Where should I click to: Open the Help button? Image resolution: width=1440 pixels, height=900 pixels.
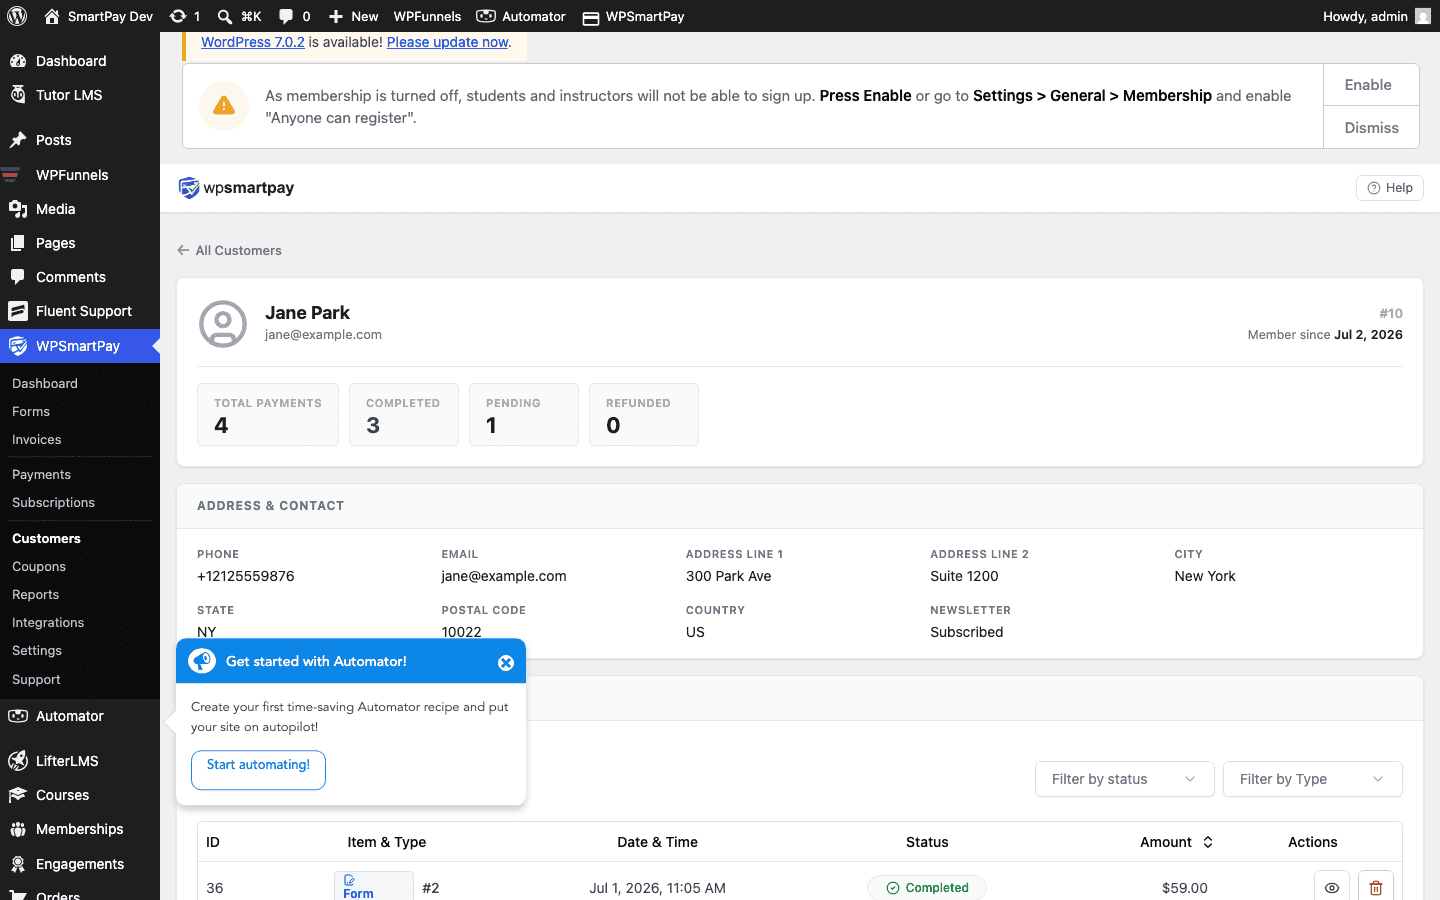click(x=1389, y=188)
